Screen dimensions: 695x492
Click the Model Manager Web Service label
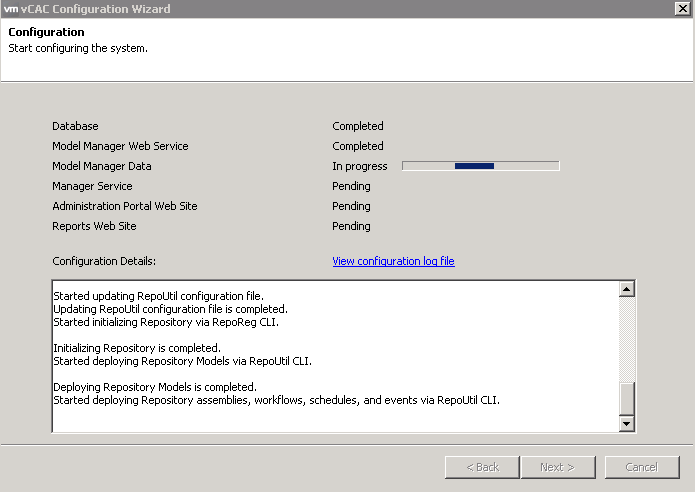(x=120, y=146)
